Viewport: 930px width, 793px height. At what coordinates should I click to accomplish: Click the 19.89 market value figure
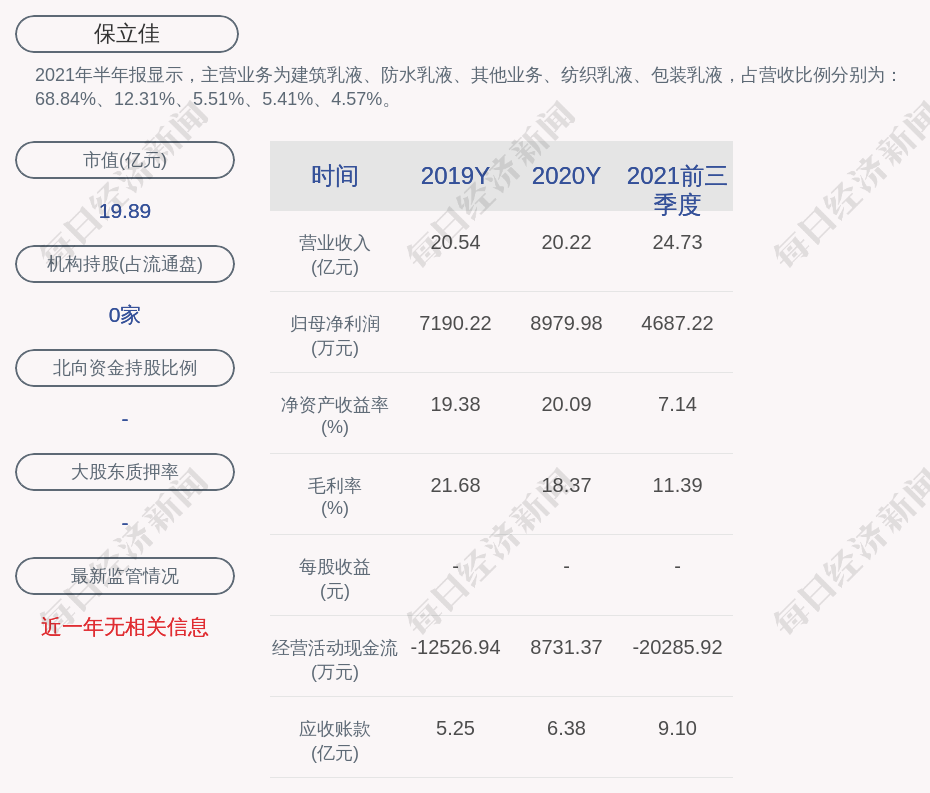coord(125,211)
